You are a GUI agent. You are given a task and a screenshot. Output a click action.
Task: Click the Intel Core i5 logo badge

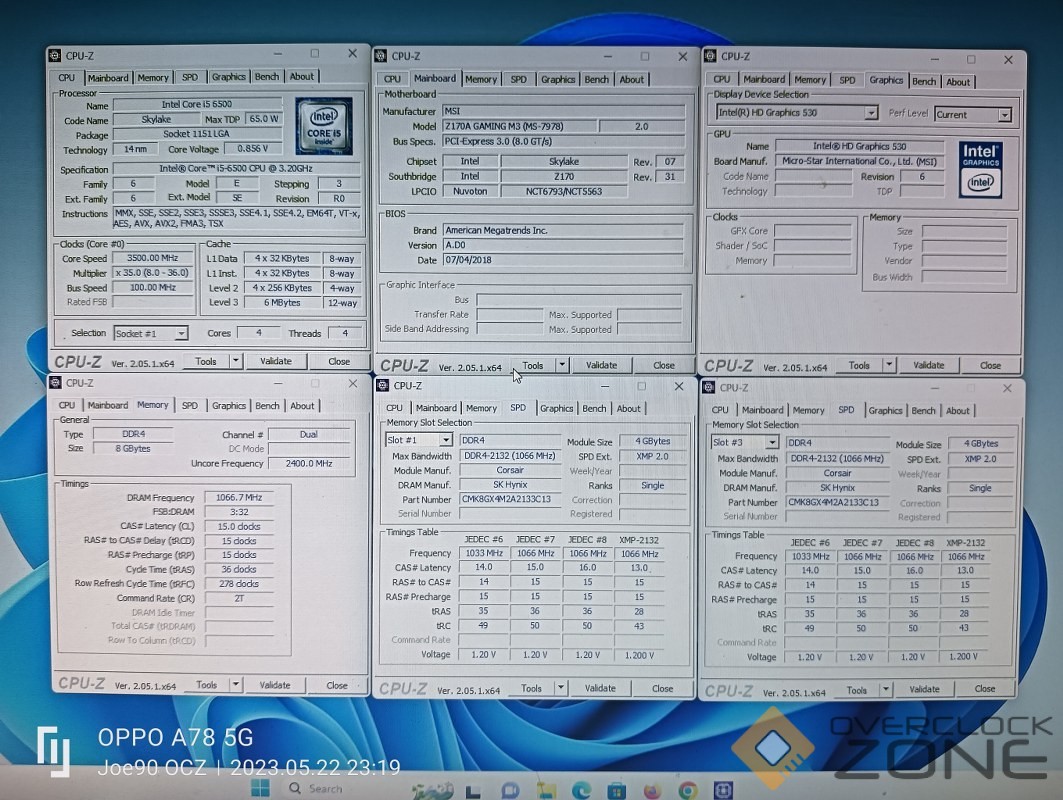[x=323, y=125]
